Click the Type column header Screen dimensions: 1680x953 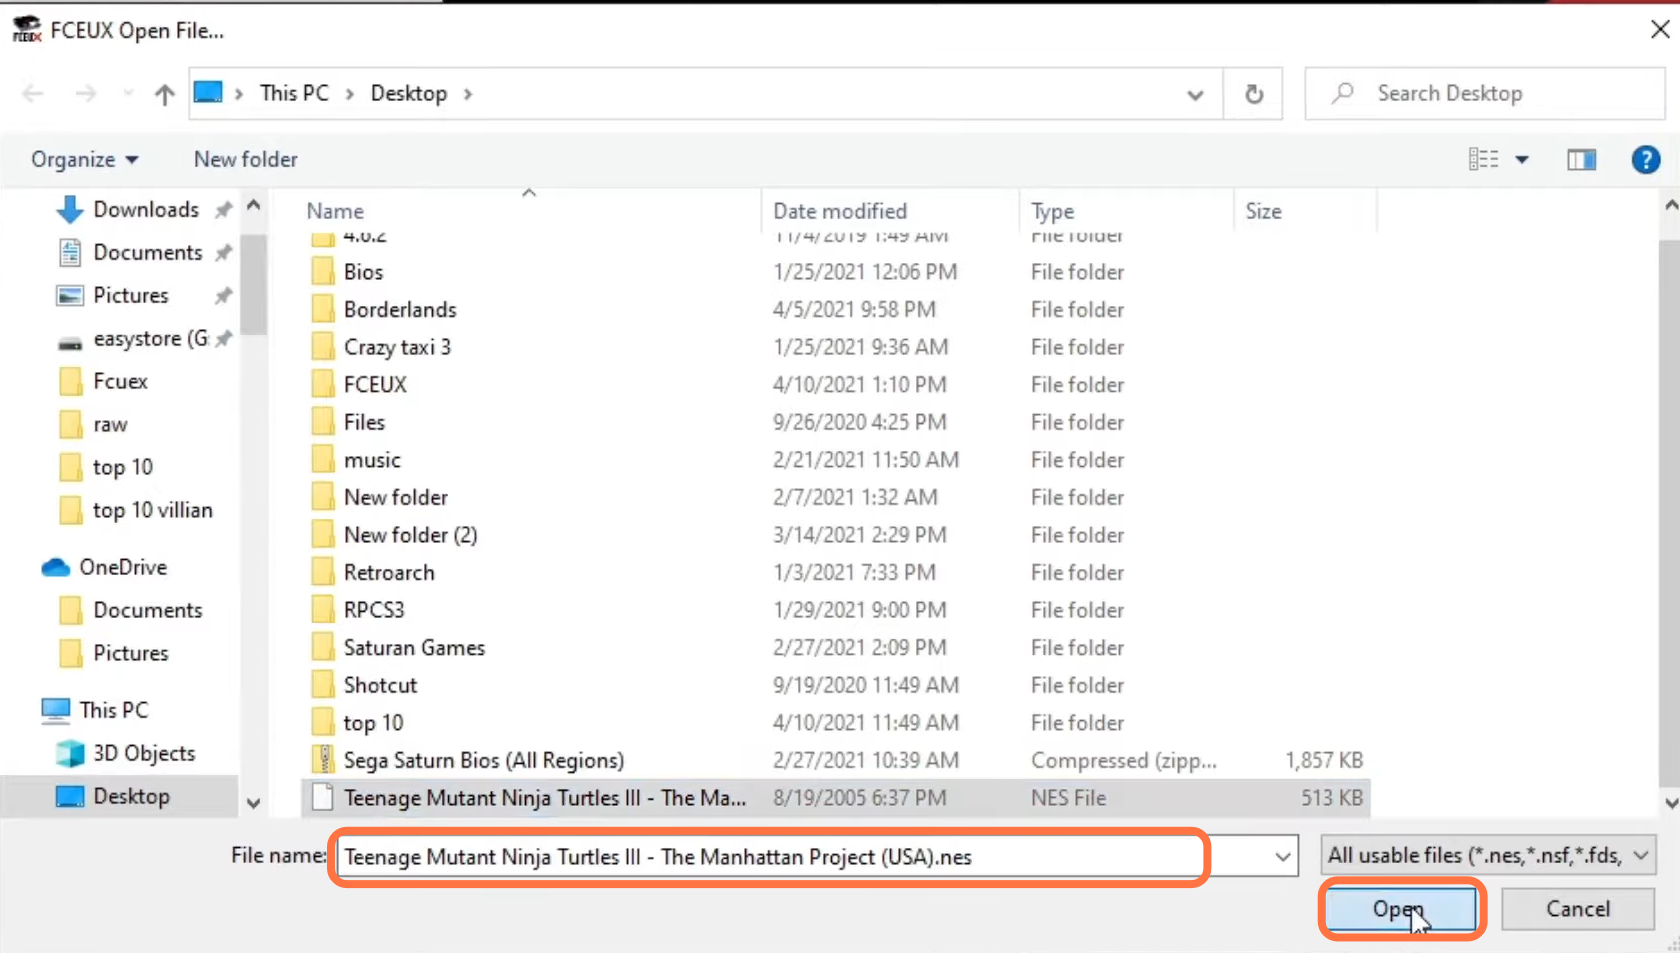click(x=1052, y=211)
